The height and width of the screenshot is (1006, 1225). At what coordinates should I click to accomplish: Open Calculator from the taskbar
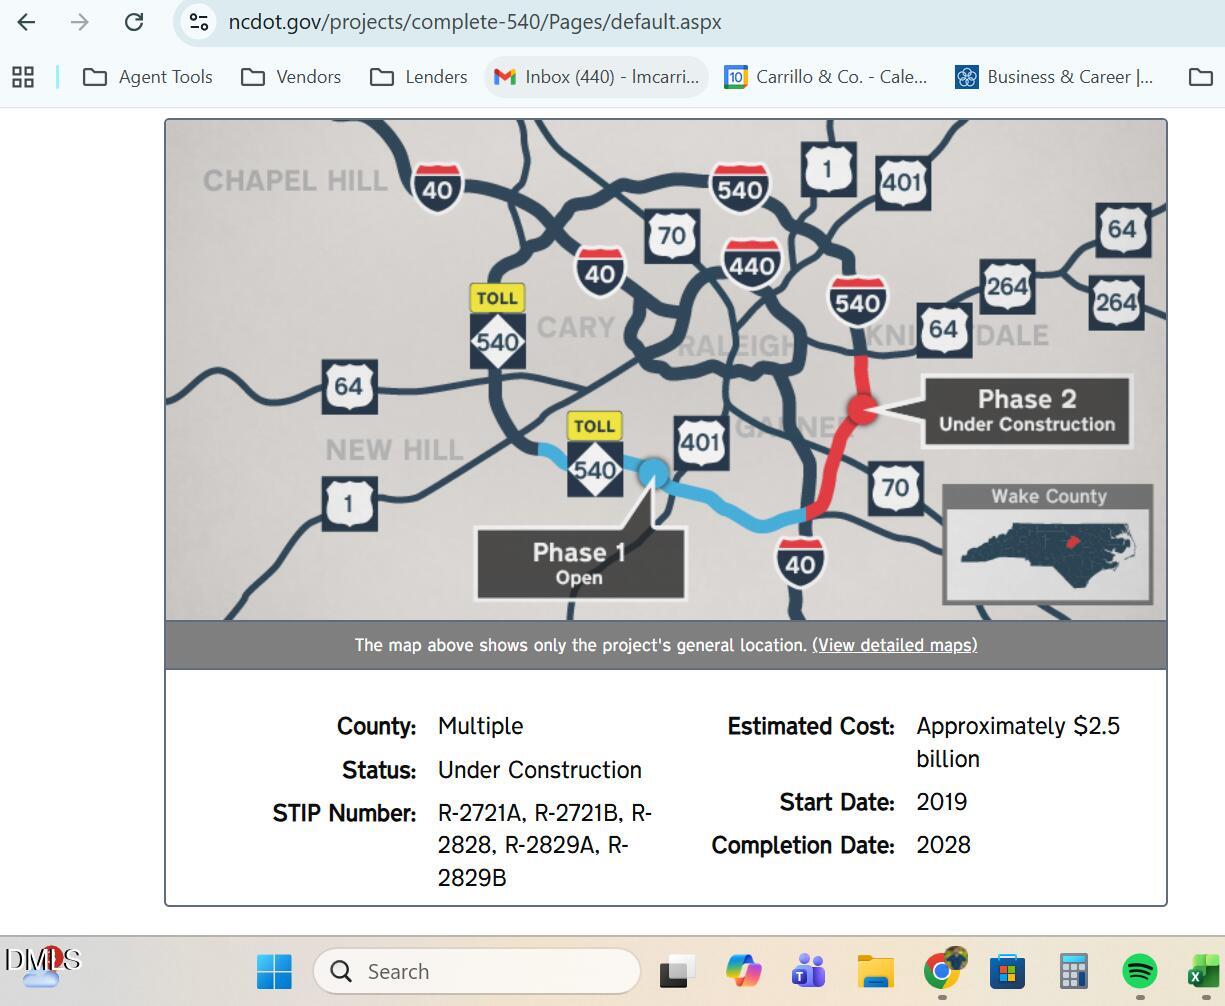click(x=1072, y=970)
